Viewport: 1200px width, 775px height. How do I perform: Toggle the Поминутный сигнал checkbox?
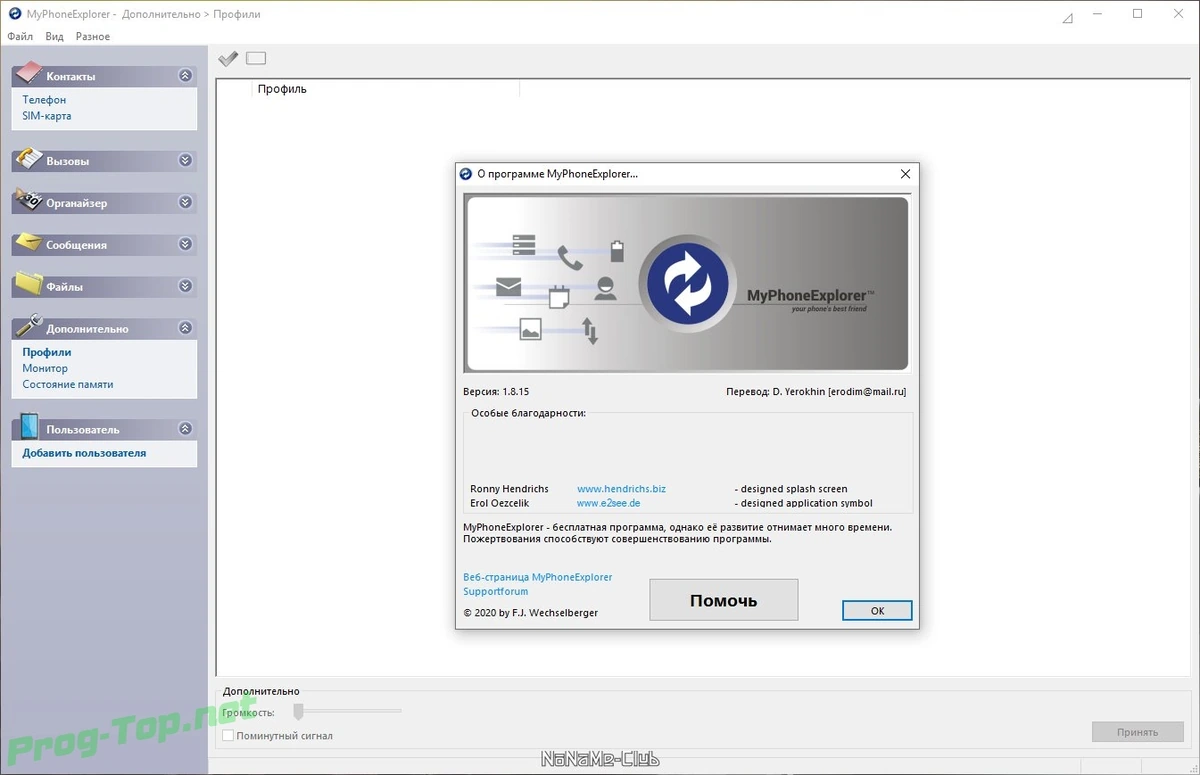[228, 735]
